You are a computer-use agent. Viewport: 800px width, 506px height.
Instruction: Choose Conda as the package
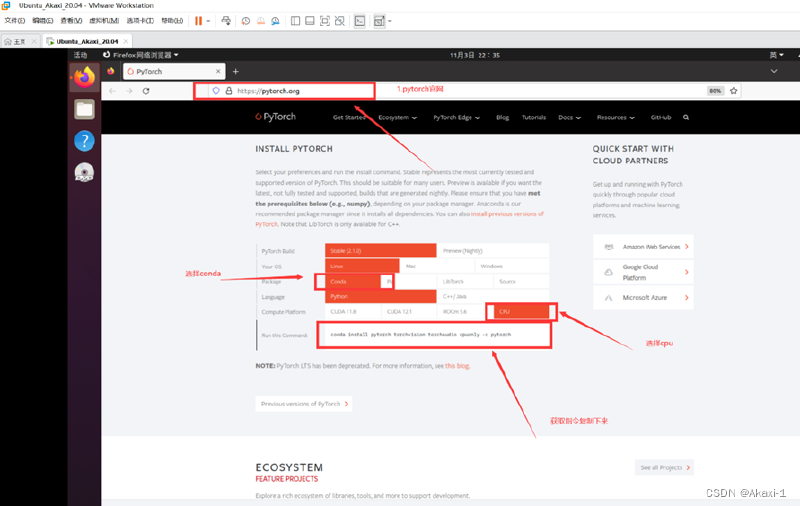(353, 281)
